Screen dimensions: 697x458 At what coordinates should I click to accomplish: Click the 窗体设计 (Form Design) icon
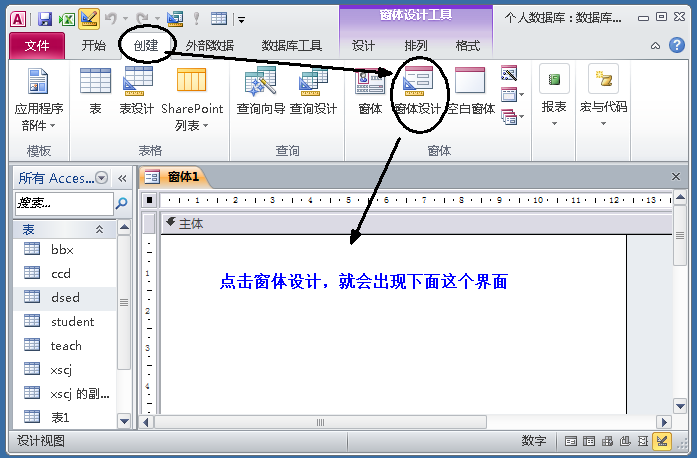[417, 91]
